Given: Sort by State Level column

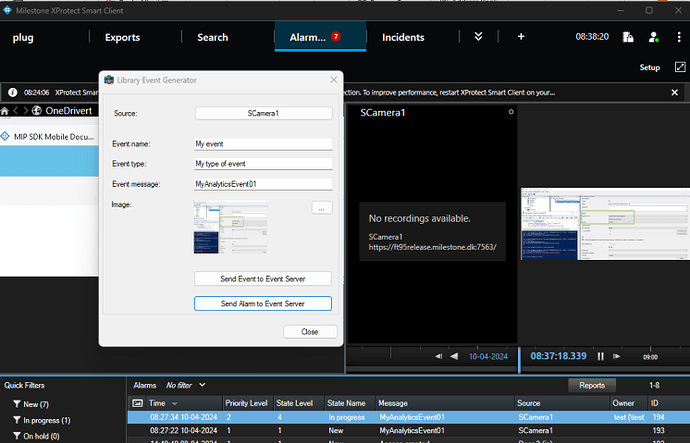Looking at the screenshot, I should pyautogui.click(x=299, y=403).
